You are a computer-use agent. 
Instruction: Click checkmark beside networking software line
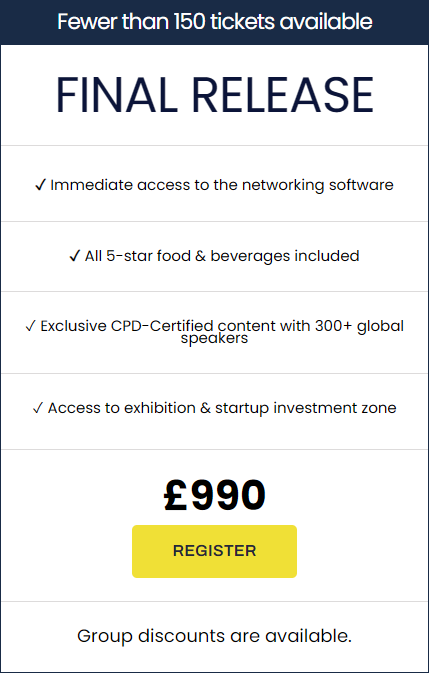40,185
